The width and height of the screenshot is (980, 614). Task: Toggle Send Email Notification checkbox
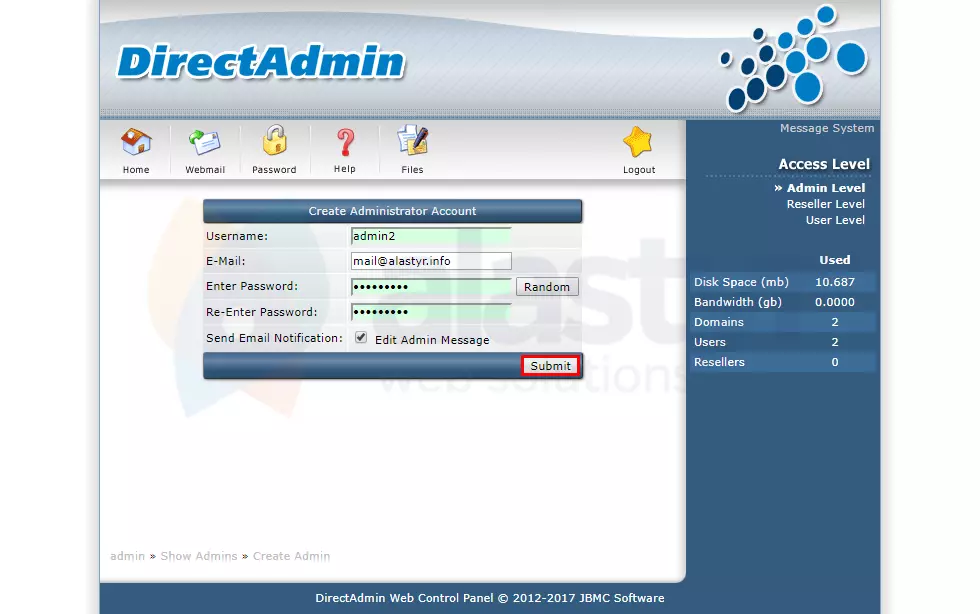pyautogui.click(x=361, y=338)
